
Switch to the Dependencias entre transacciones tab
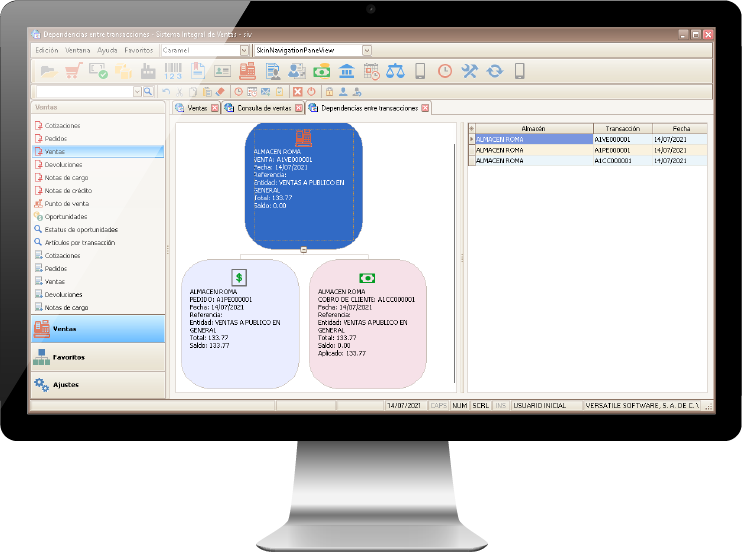pyautogui.click(x=369, y=108)
